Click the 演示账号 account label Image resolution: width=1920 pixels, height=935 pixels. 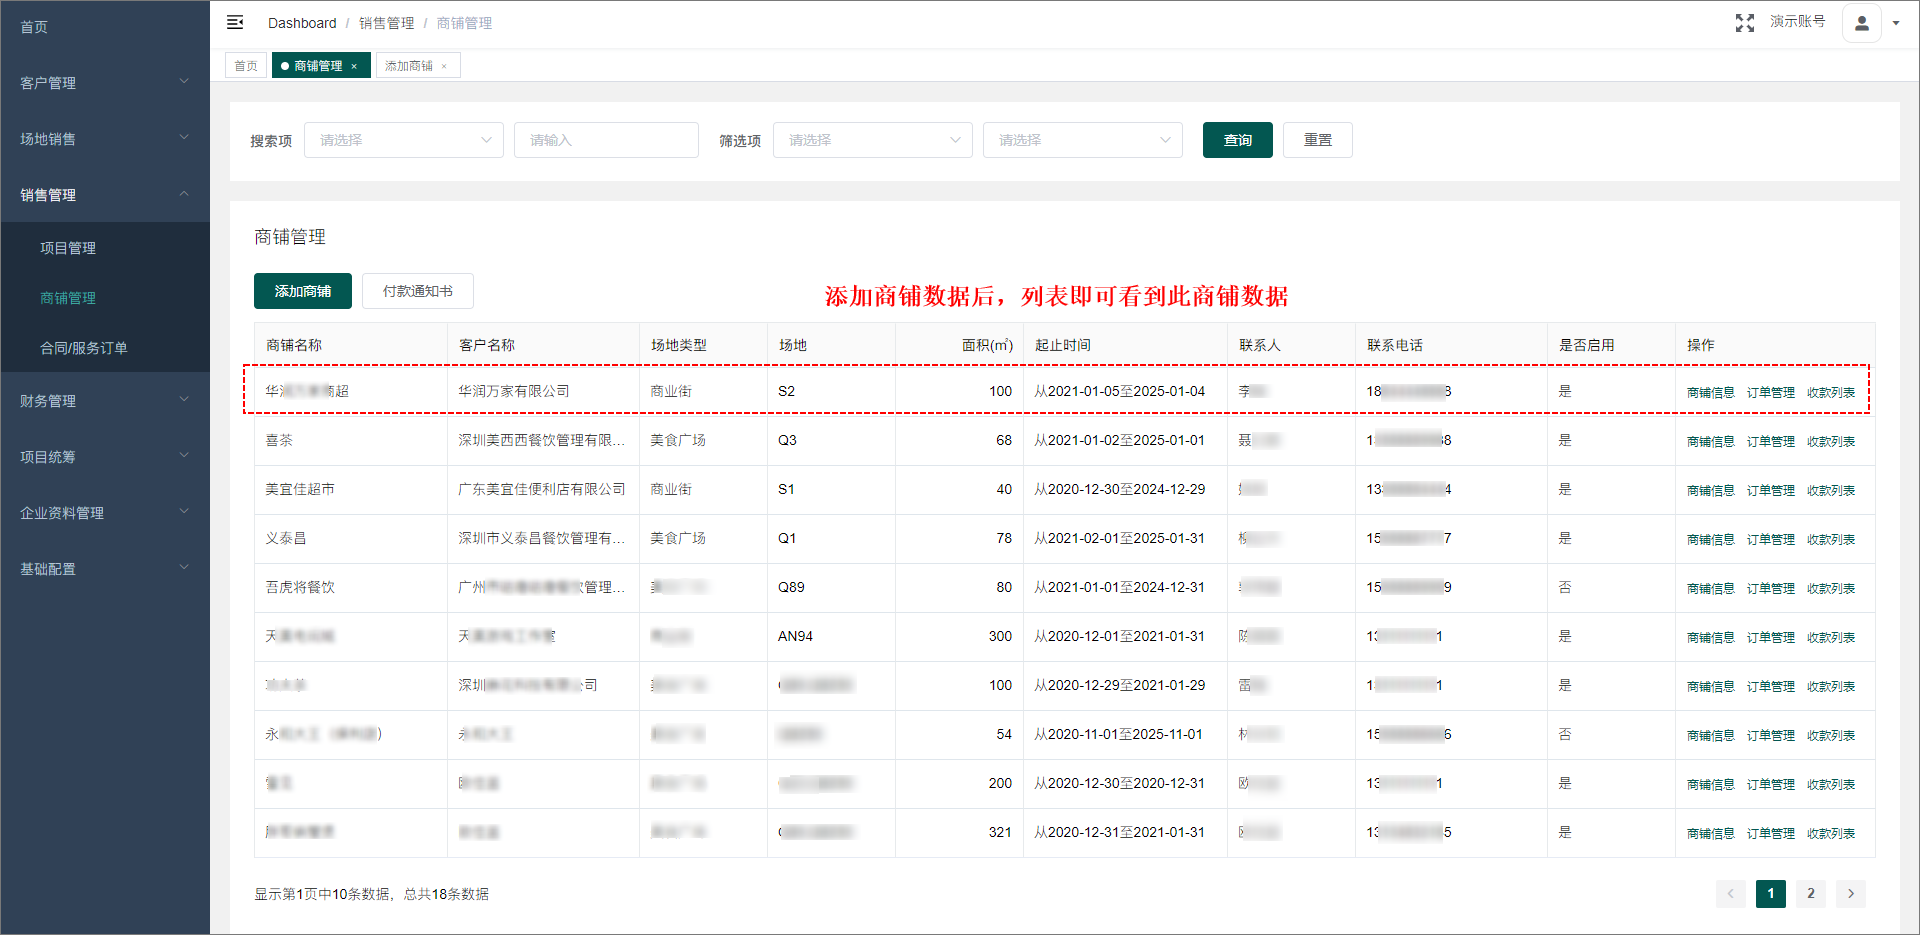pos(1798,21)
